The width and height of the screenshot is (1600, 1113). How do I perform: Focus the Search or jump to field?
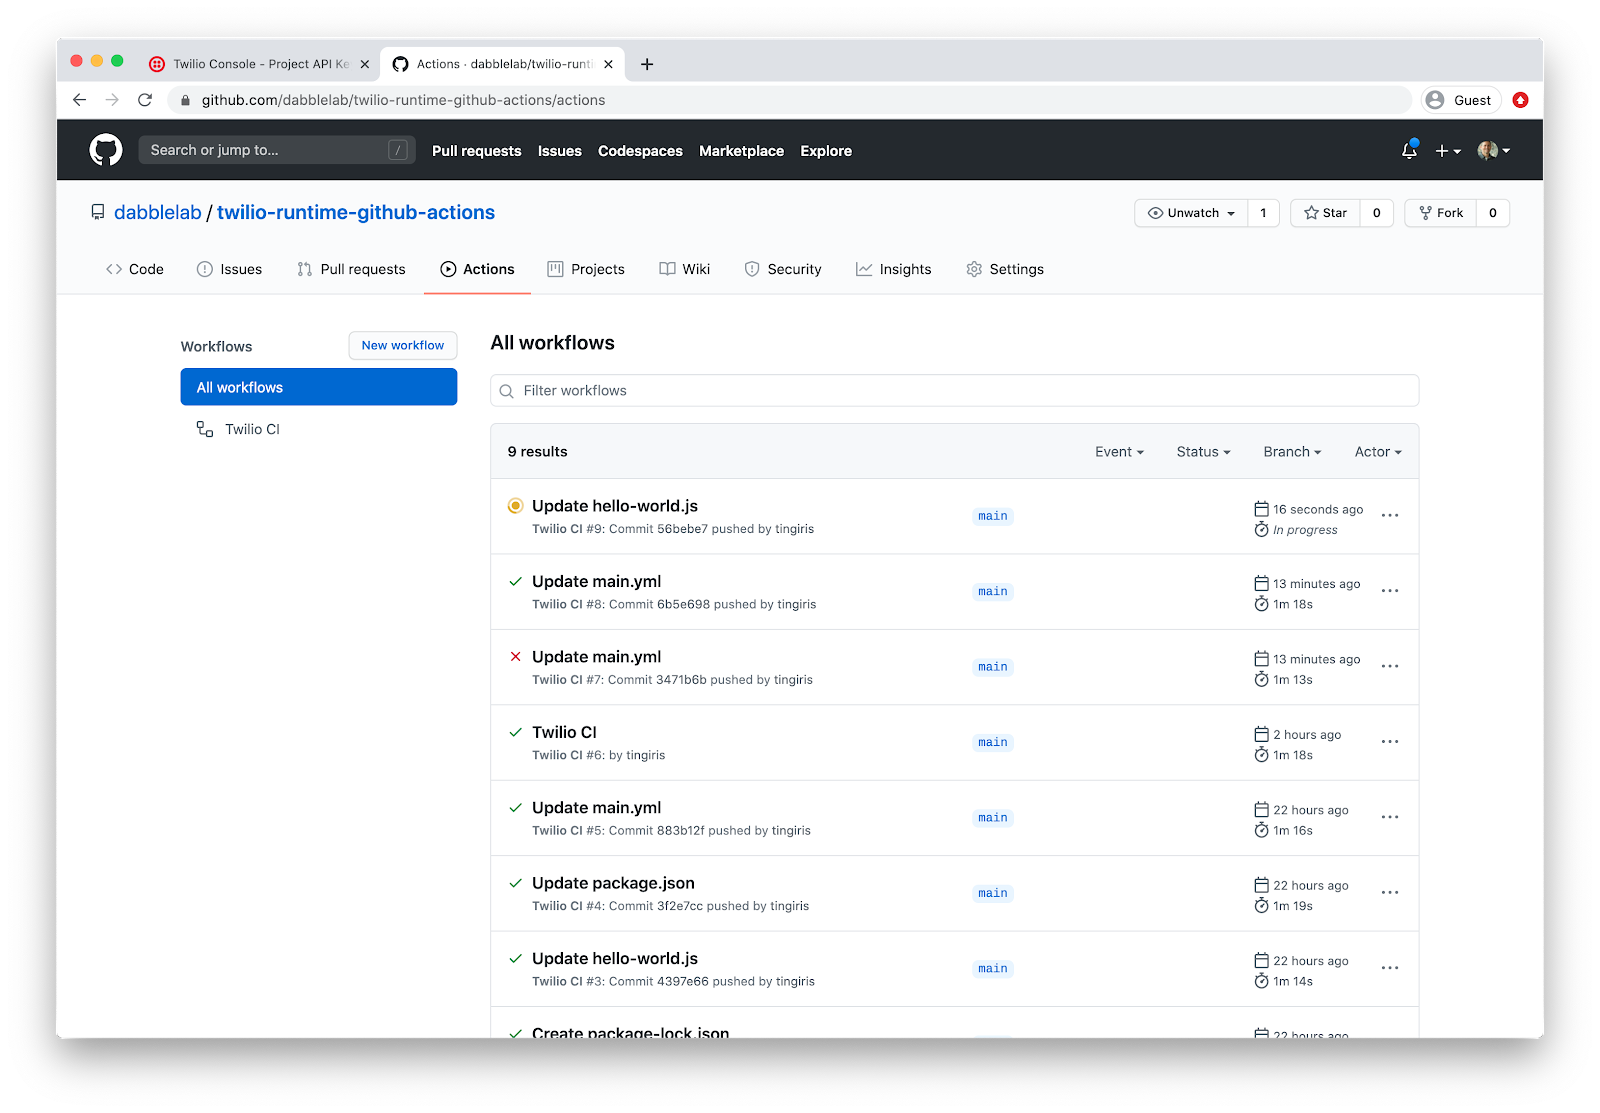tap(277, 150)
